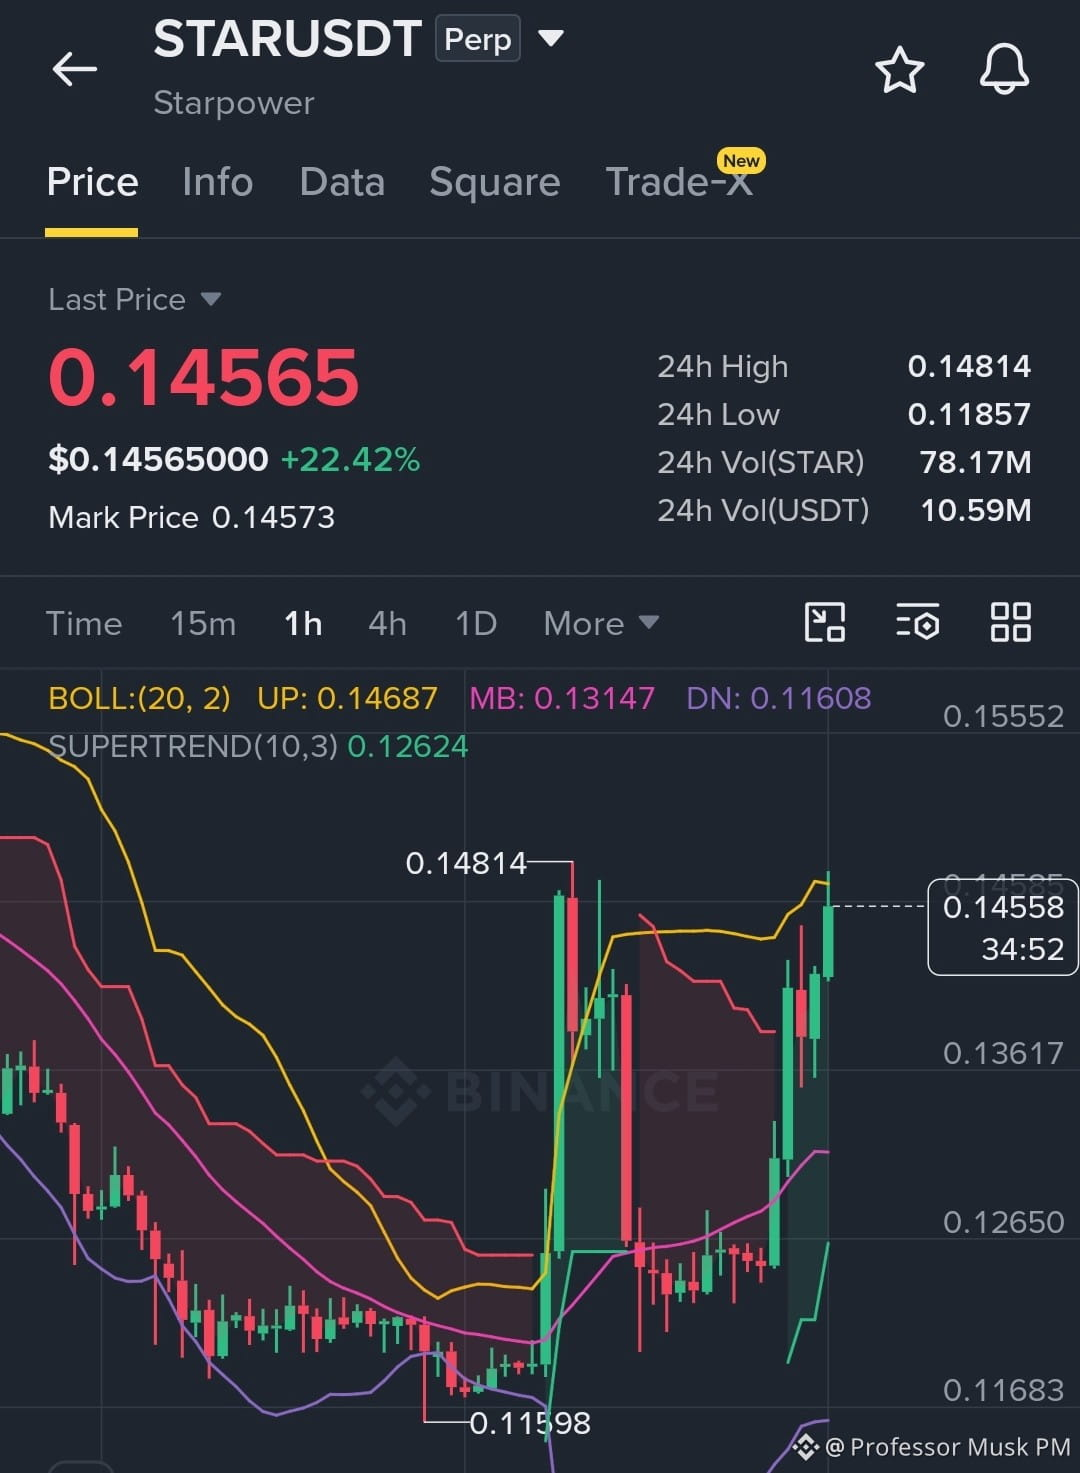1080x1473 pixels.
Task: Open indicator settings icon
Action: pos(917,622)
